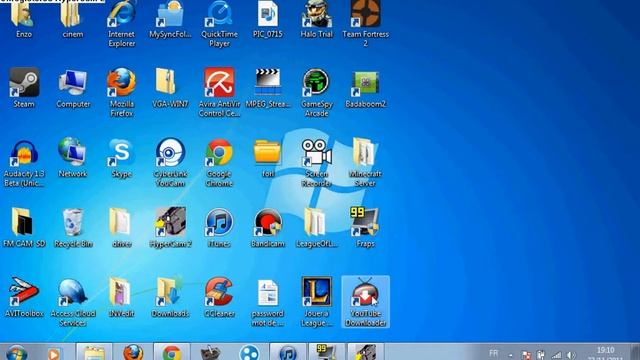
Task: Open the Enzo folder
Action: pyautogui.click(x=24, y=19)
